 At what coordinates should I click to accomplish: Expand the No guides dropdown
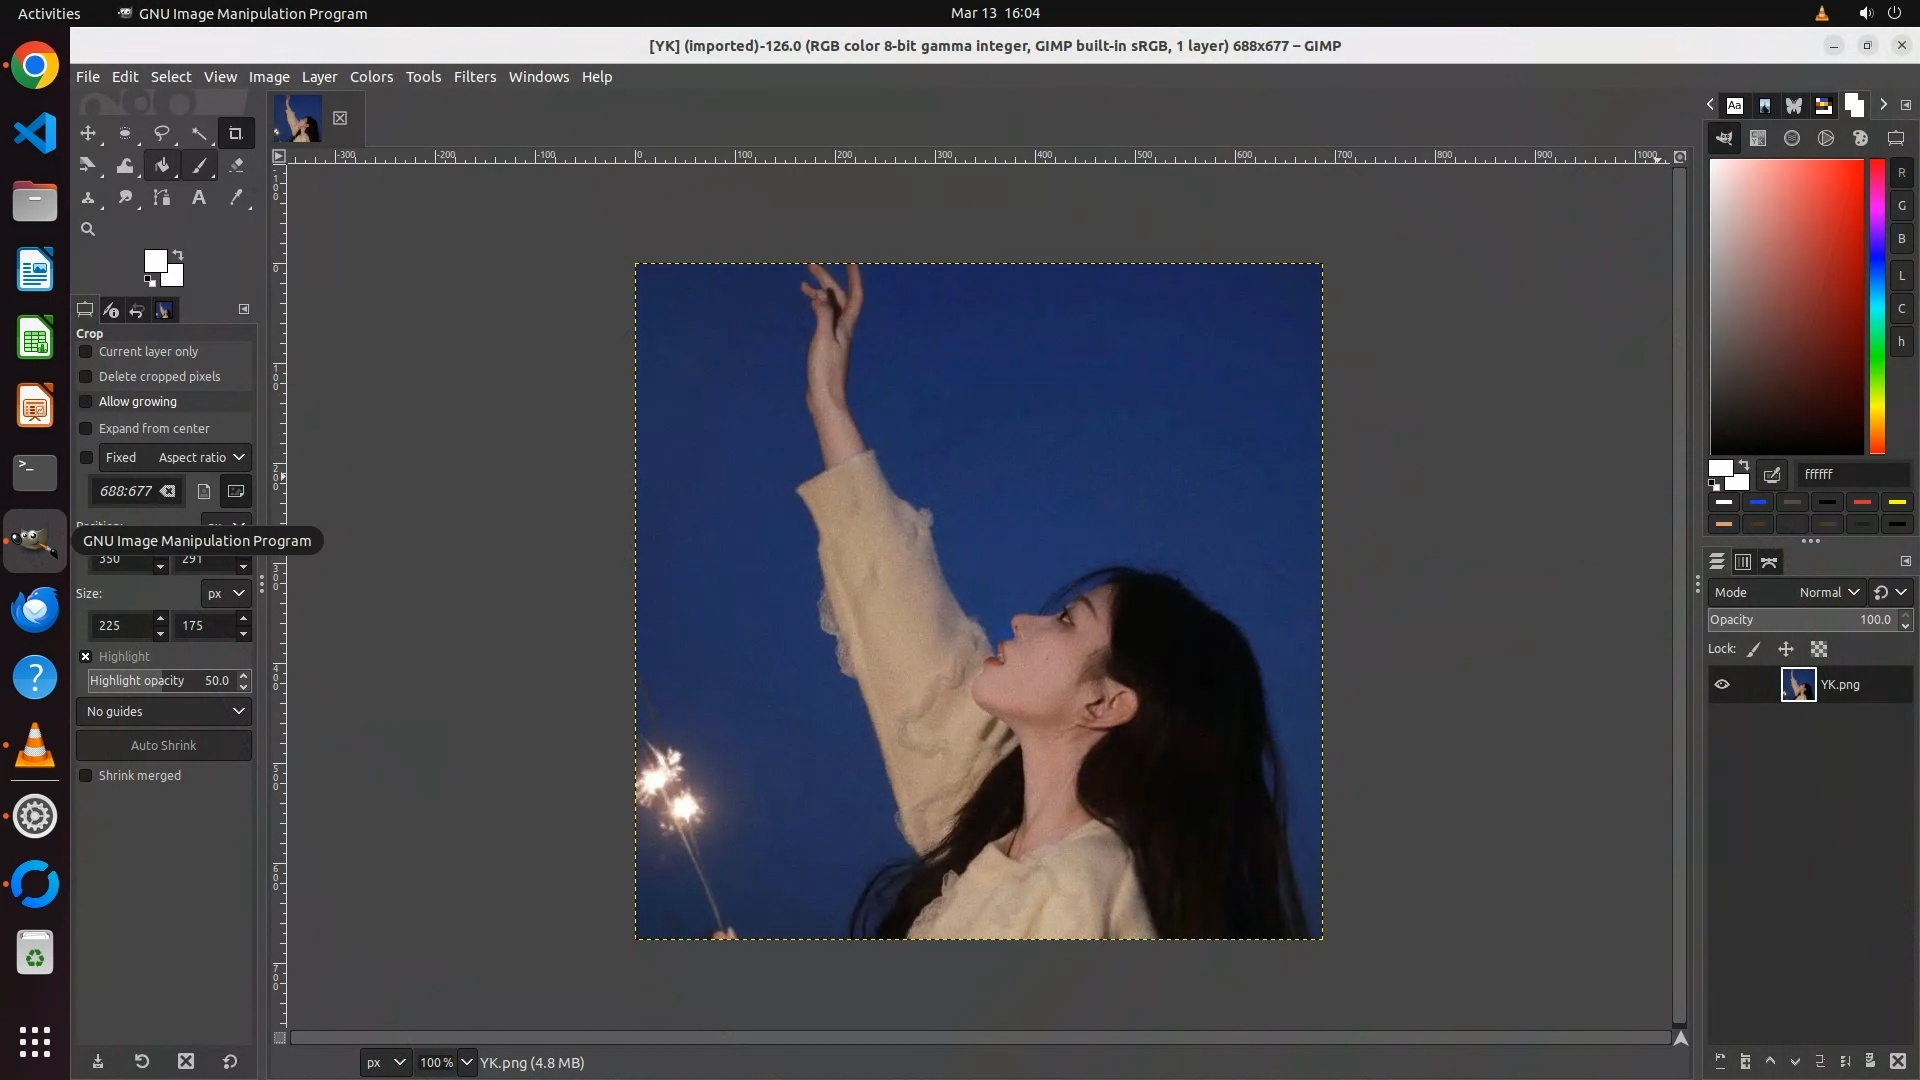click(164, 712)
